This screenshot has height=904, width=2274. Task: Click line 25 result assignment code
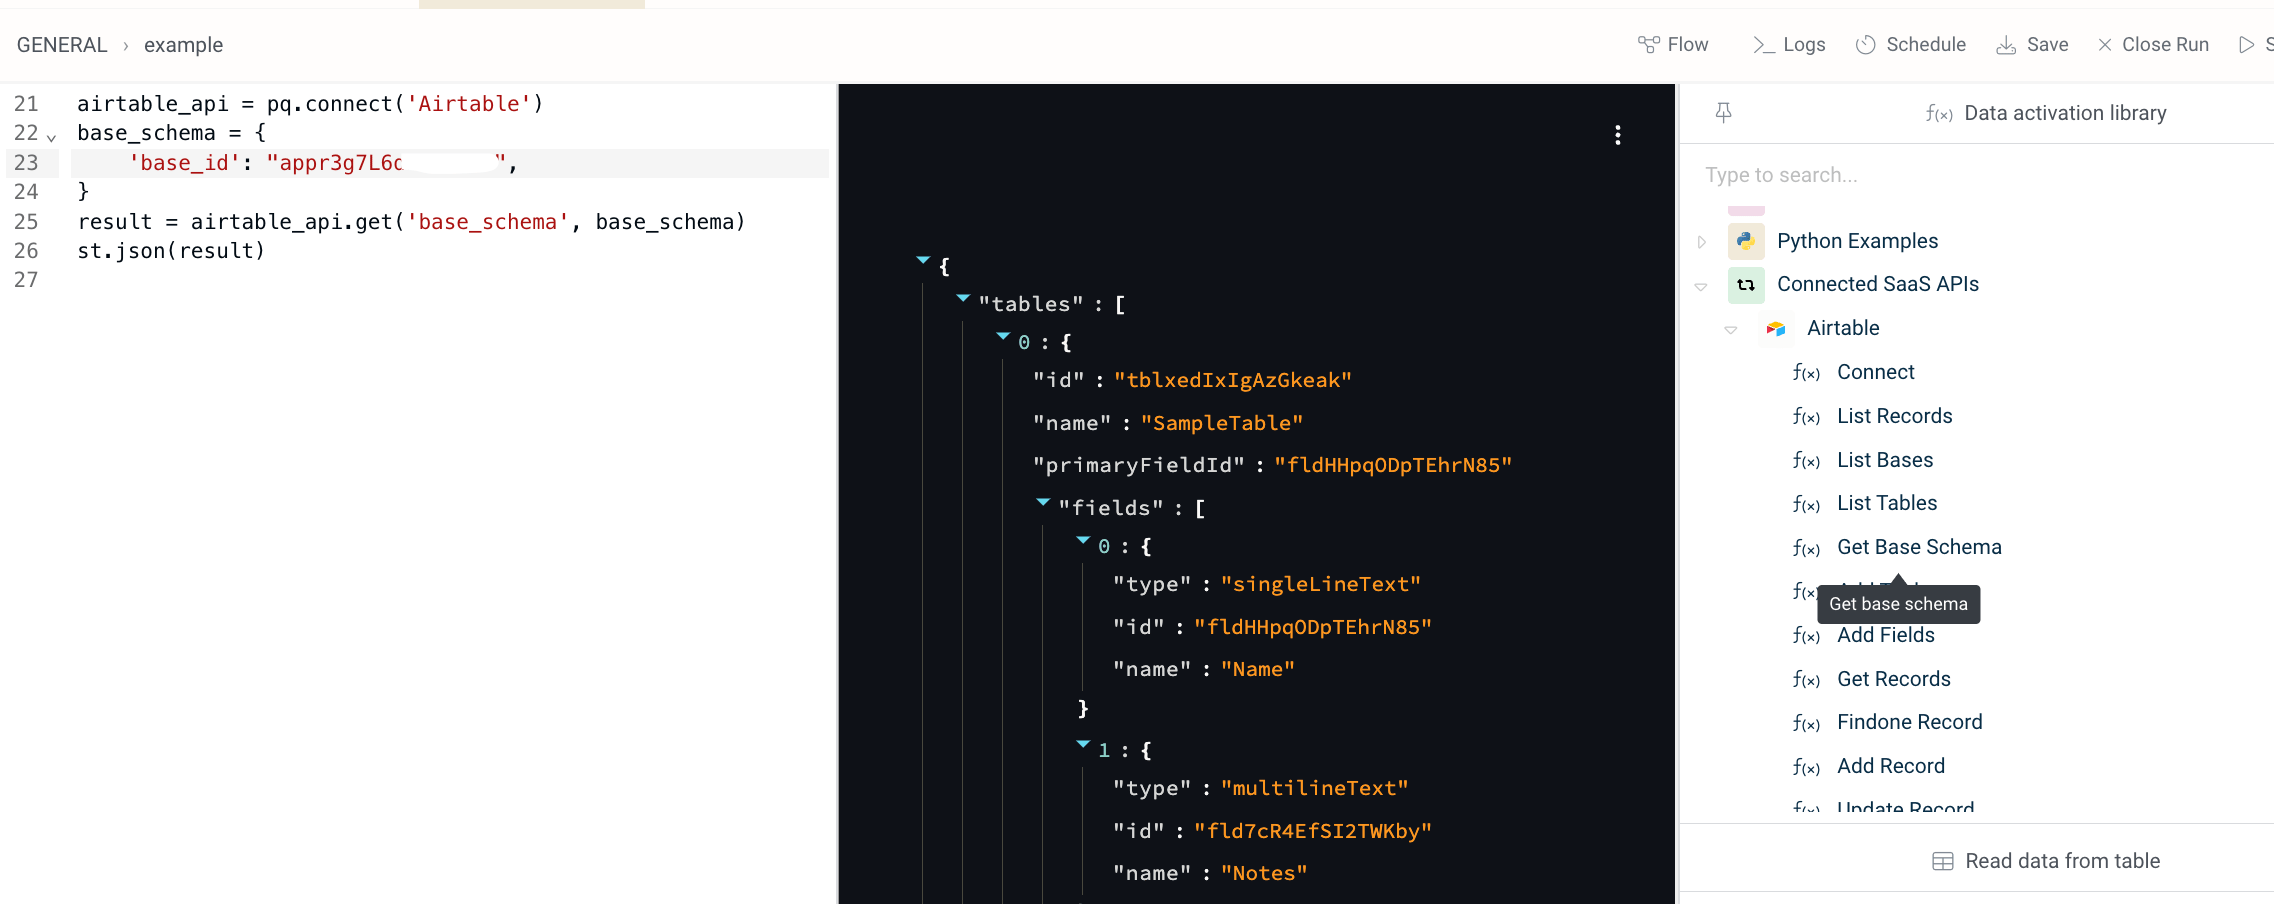coord(411,222)
